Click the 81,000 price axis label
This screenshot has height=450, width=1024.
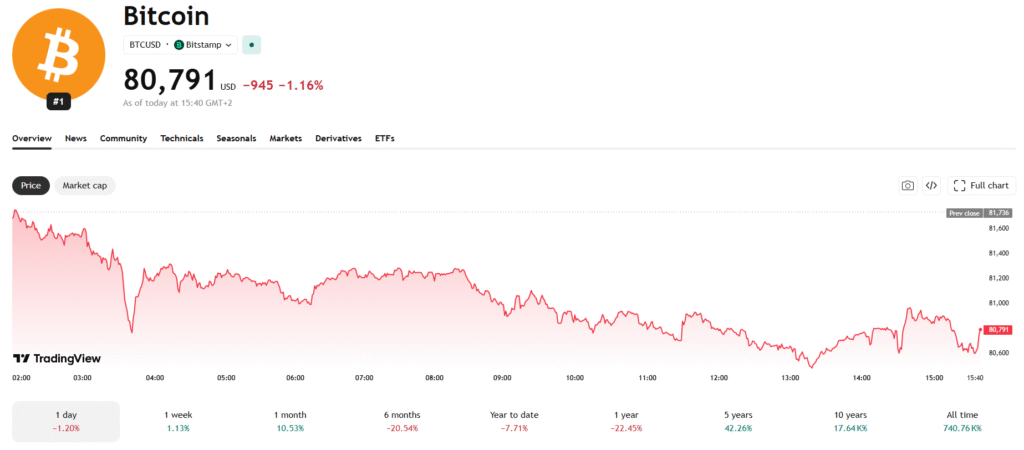coord(999,303)
